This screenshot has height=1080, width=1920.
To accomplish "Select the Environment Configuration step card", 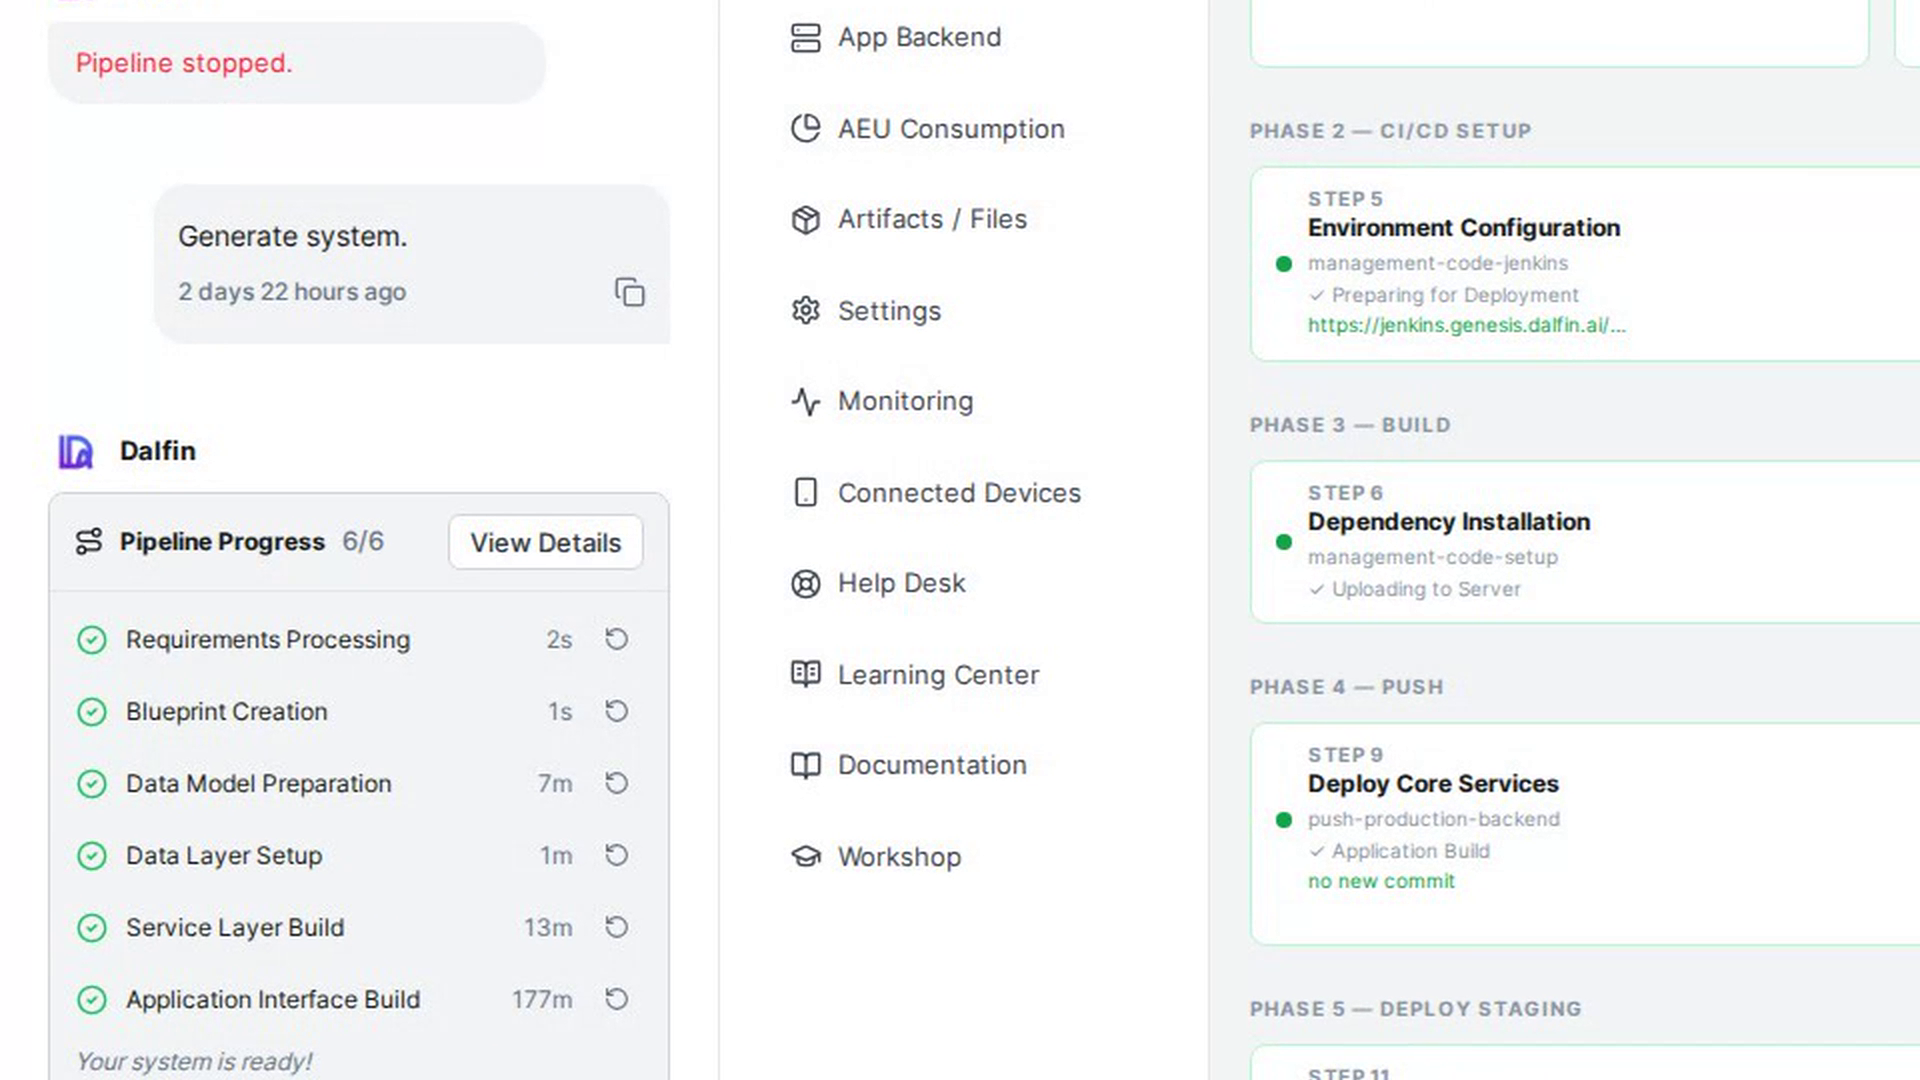I will coord(1585,264).
